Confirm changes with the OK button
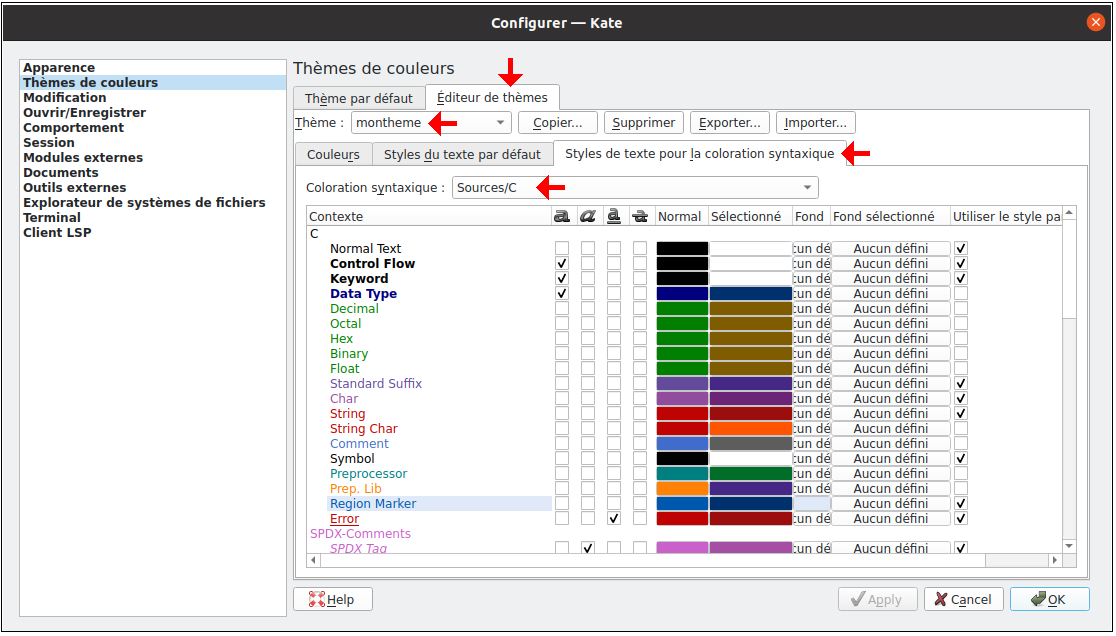This screenshot has height=636, width=1116. [x=1050, y=599]
